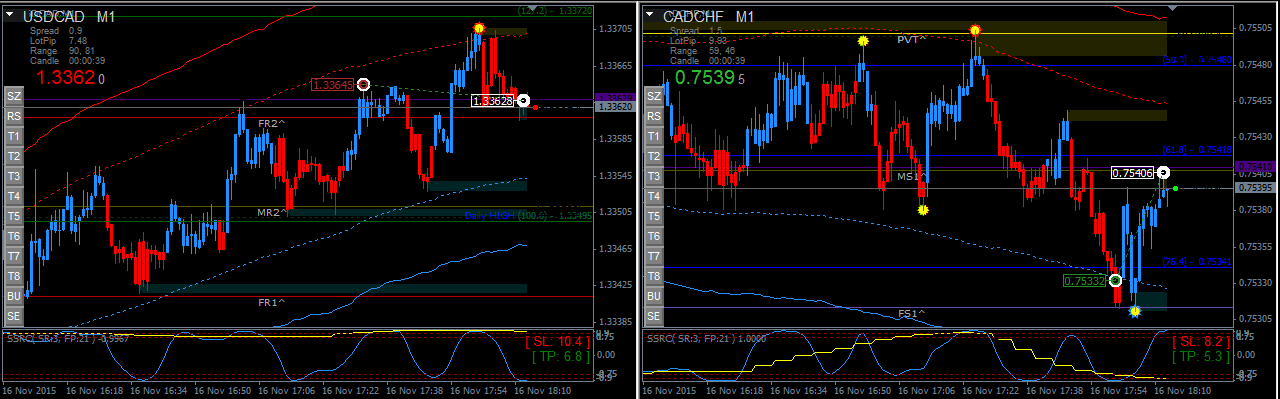Select the 0.75332 price label on CADCHF
The width and height of the screenshot is (1280, 399).
[x=1084, y=281]
